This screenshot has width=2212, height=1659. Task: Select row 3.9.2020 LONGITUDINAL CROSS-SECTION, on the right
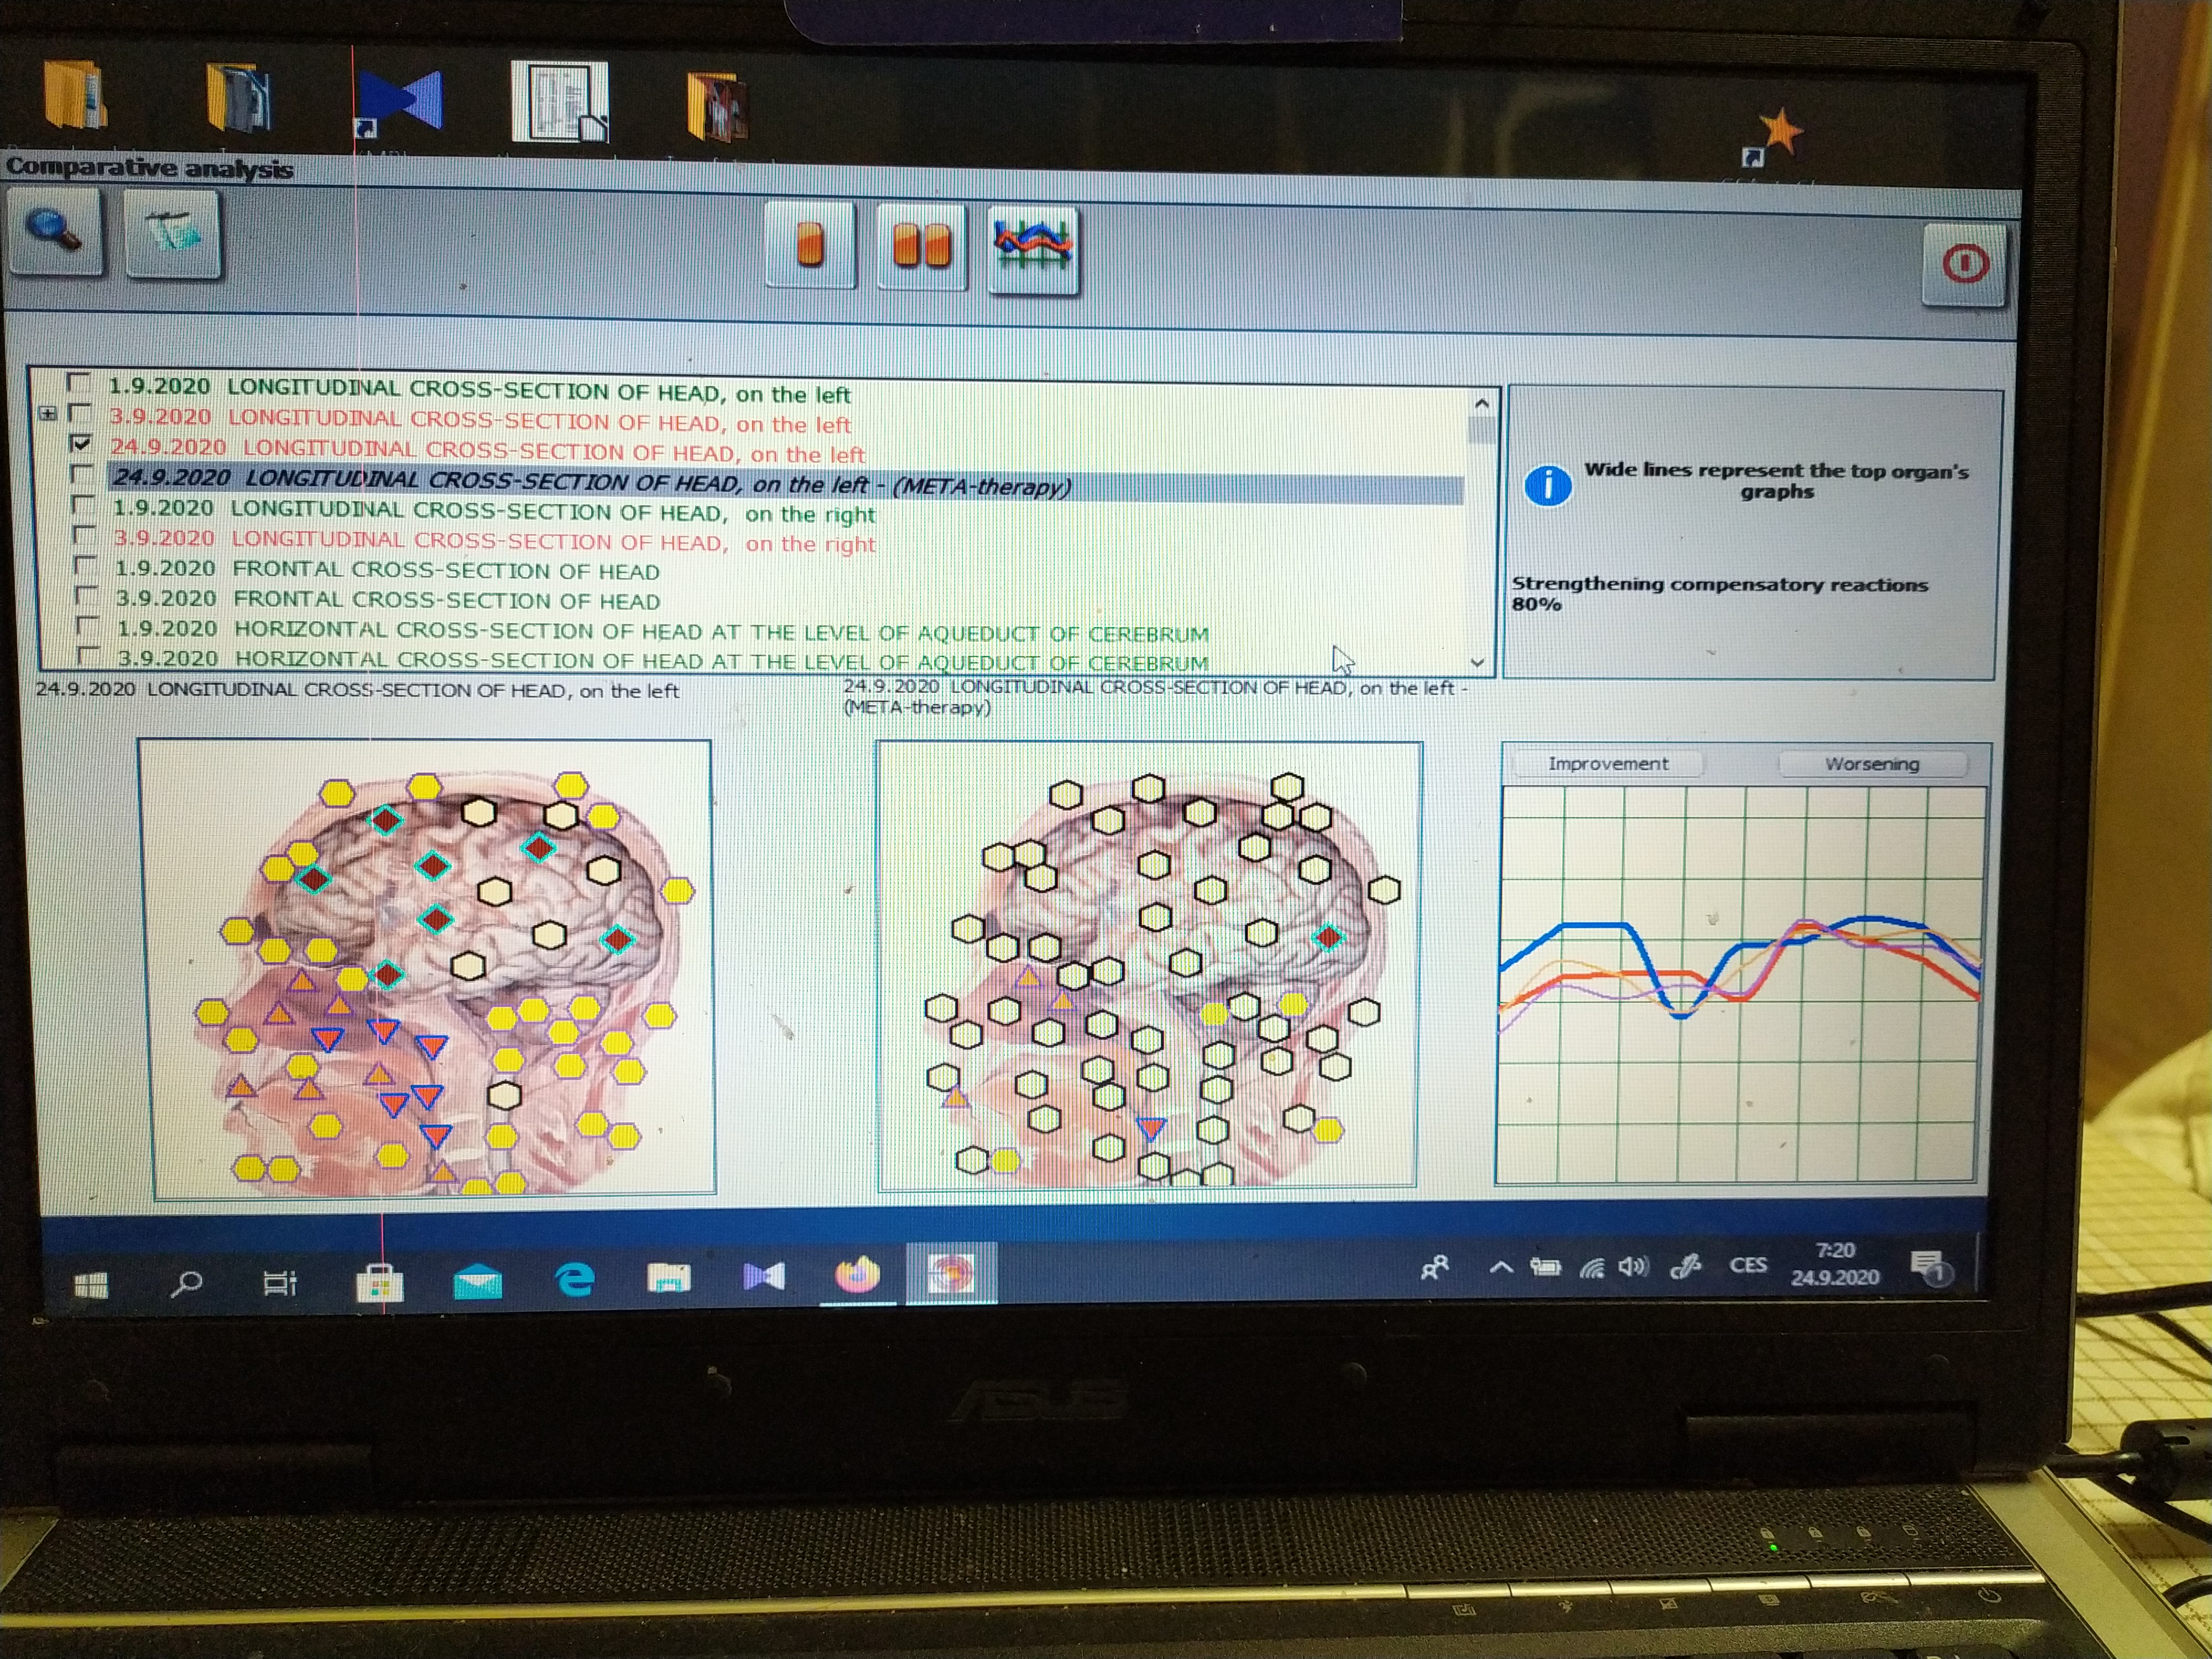point(494,541)
